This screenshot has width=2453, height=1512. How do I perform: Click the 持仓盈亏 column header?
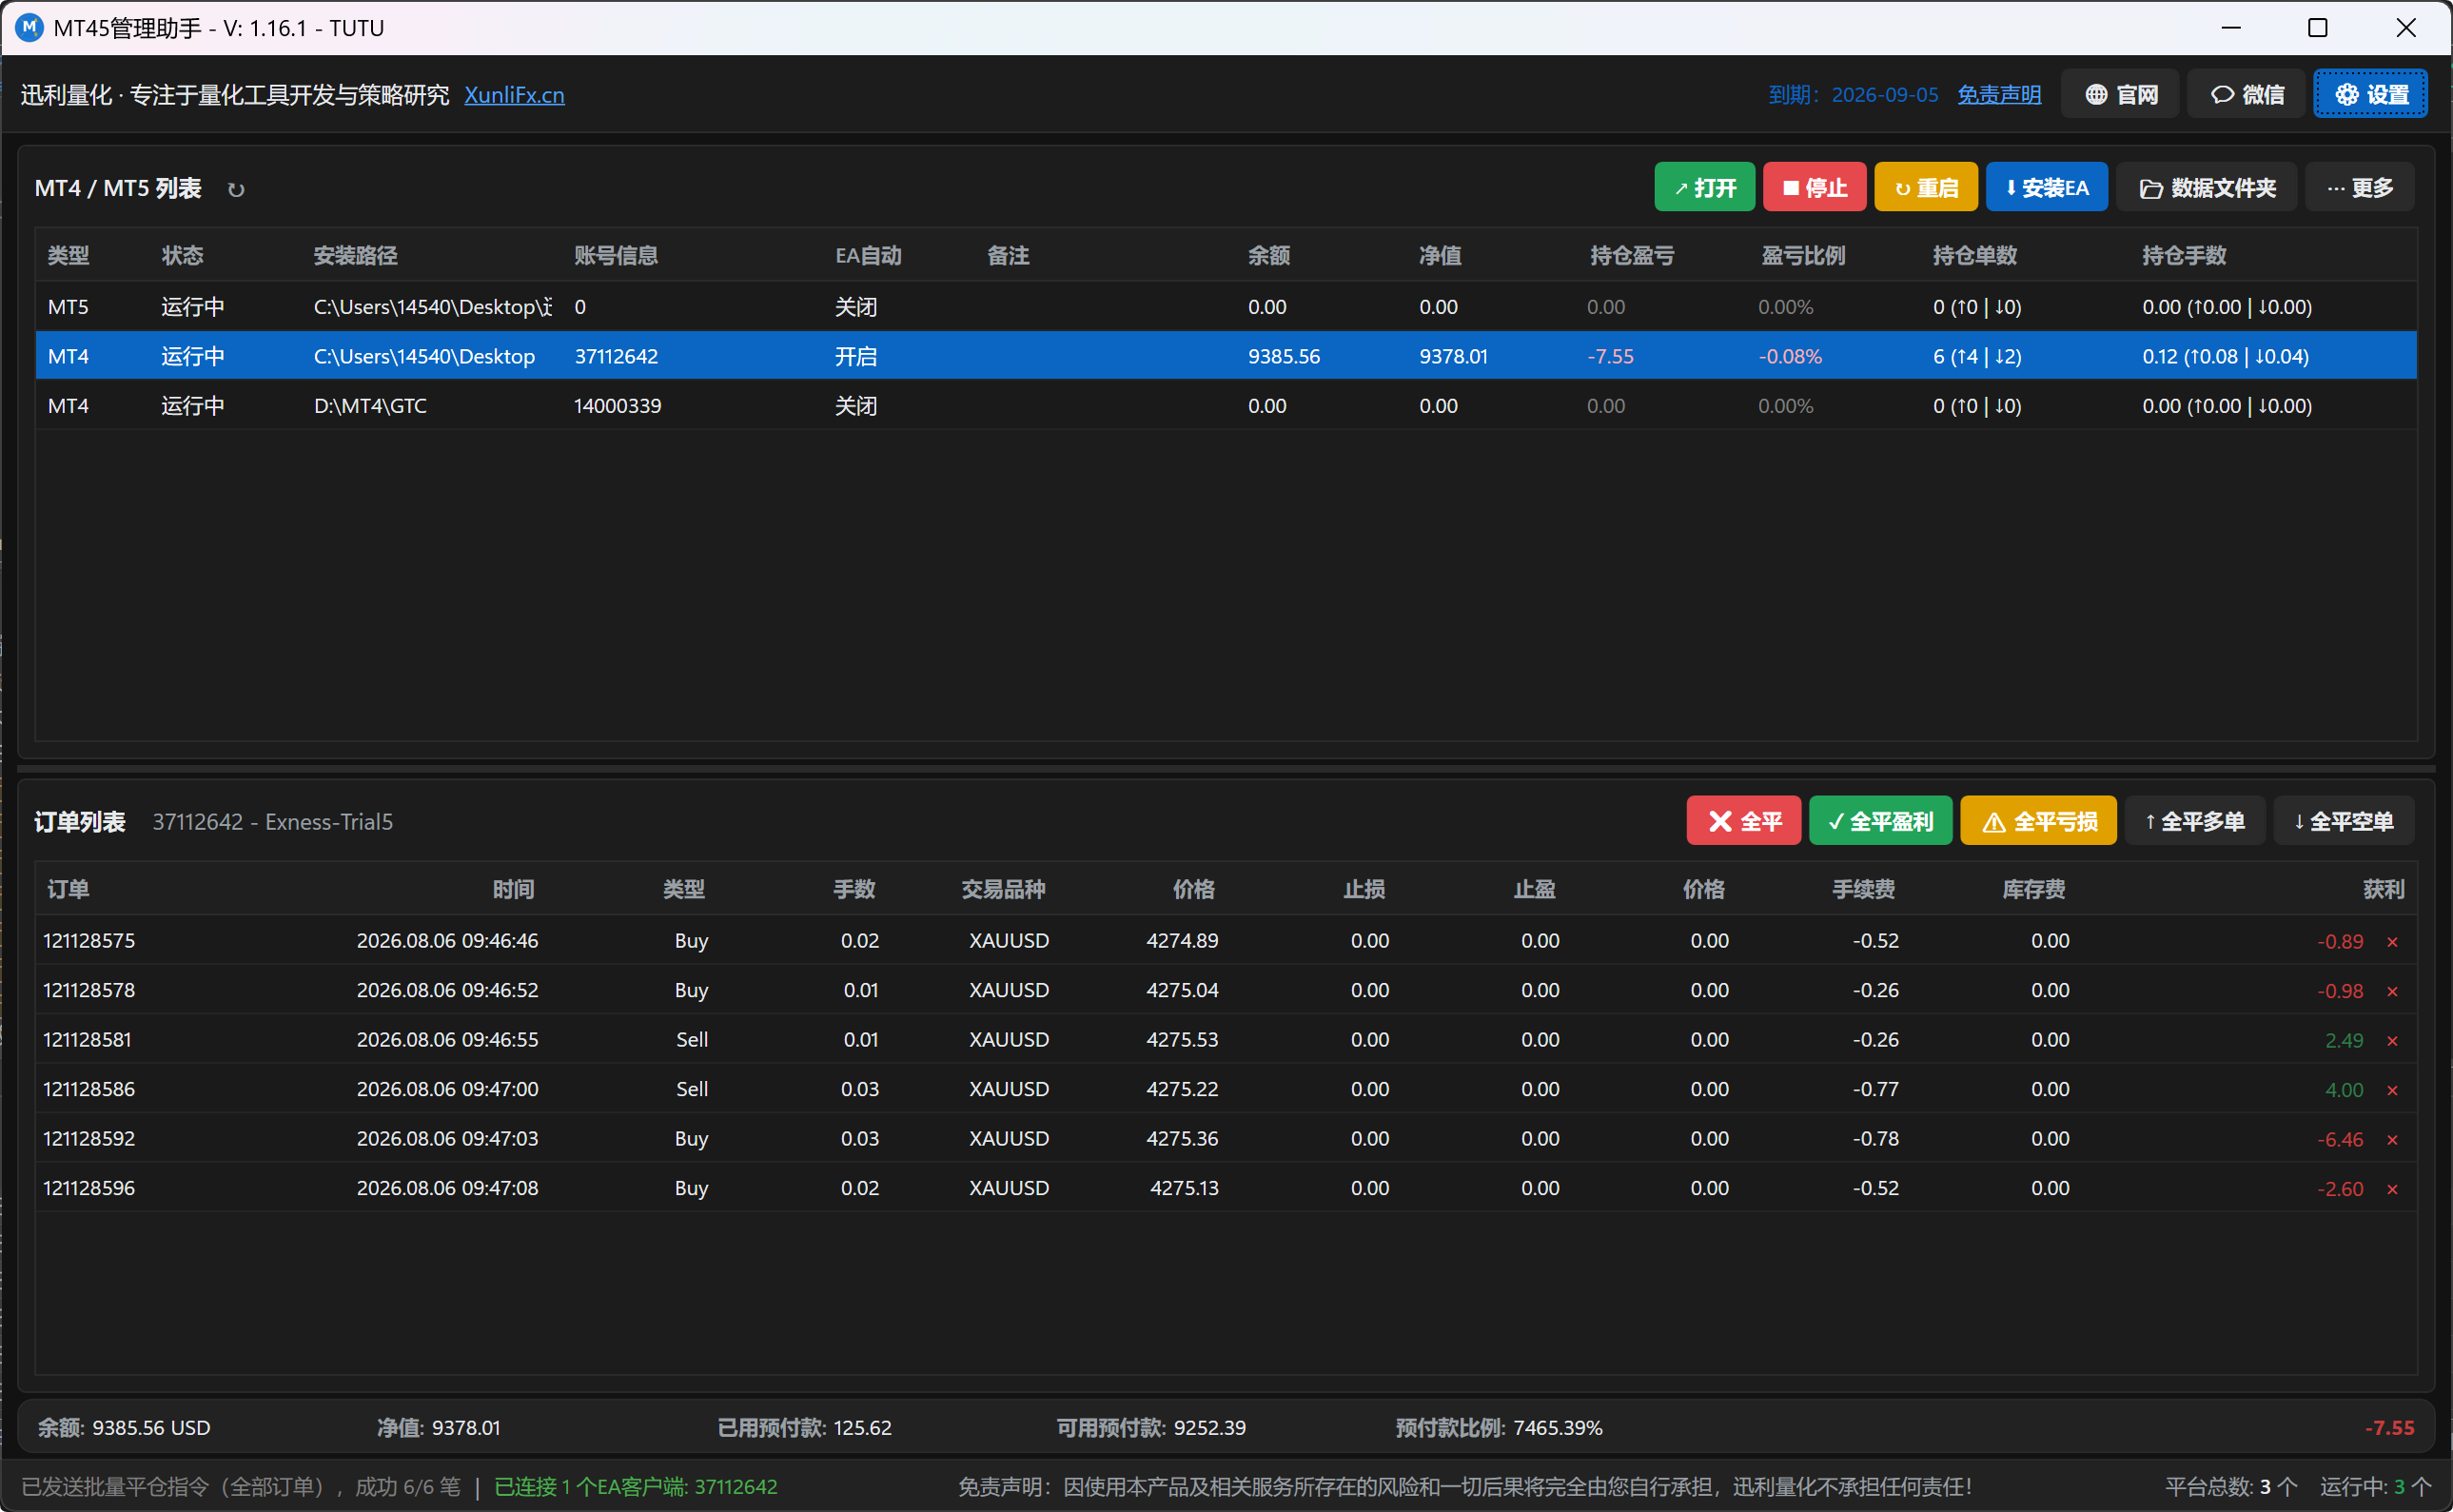click(1632, 256)
